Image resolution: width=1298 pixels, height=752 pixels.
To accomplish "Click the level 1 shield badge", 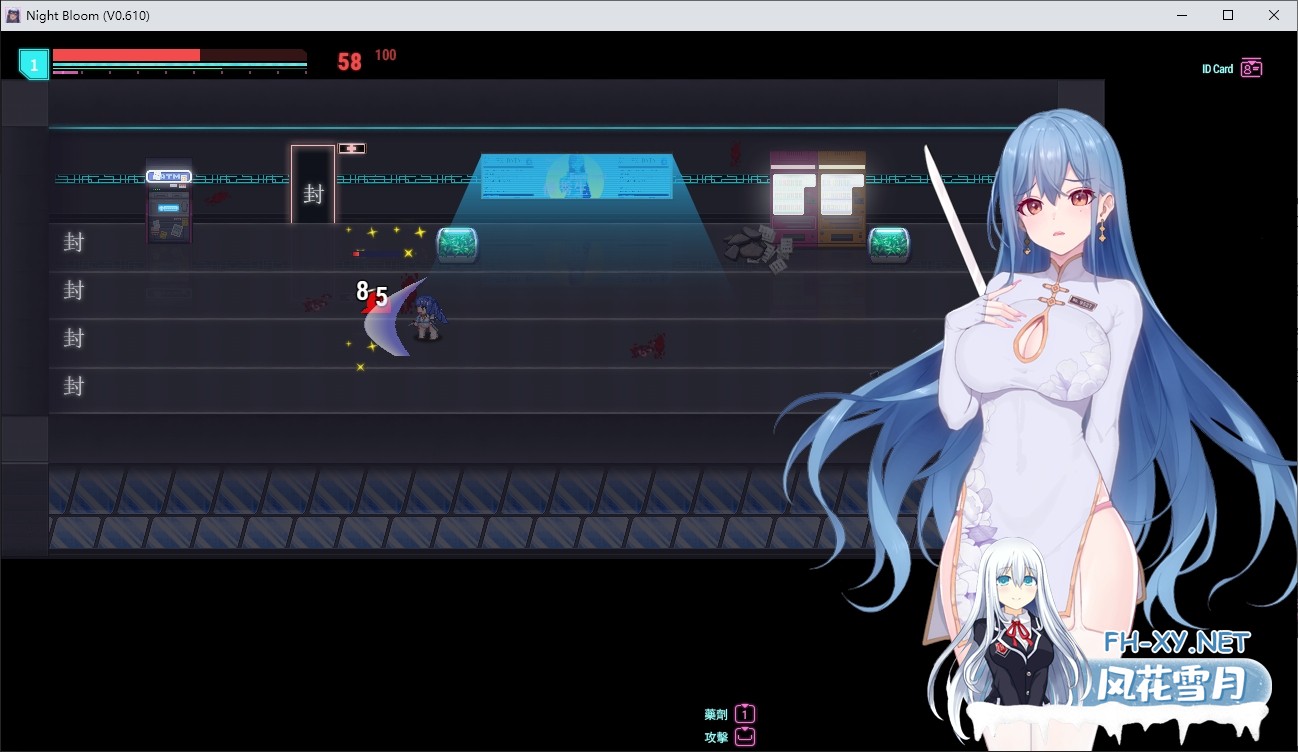I will coord(34,65).
